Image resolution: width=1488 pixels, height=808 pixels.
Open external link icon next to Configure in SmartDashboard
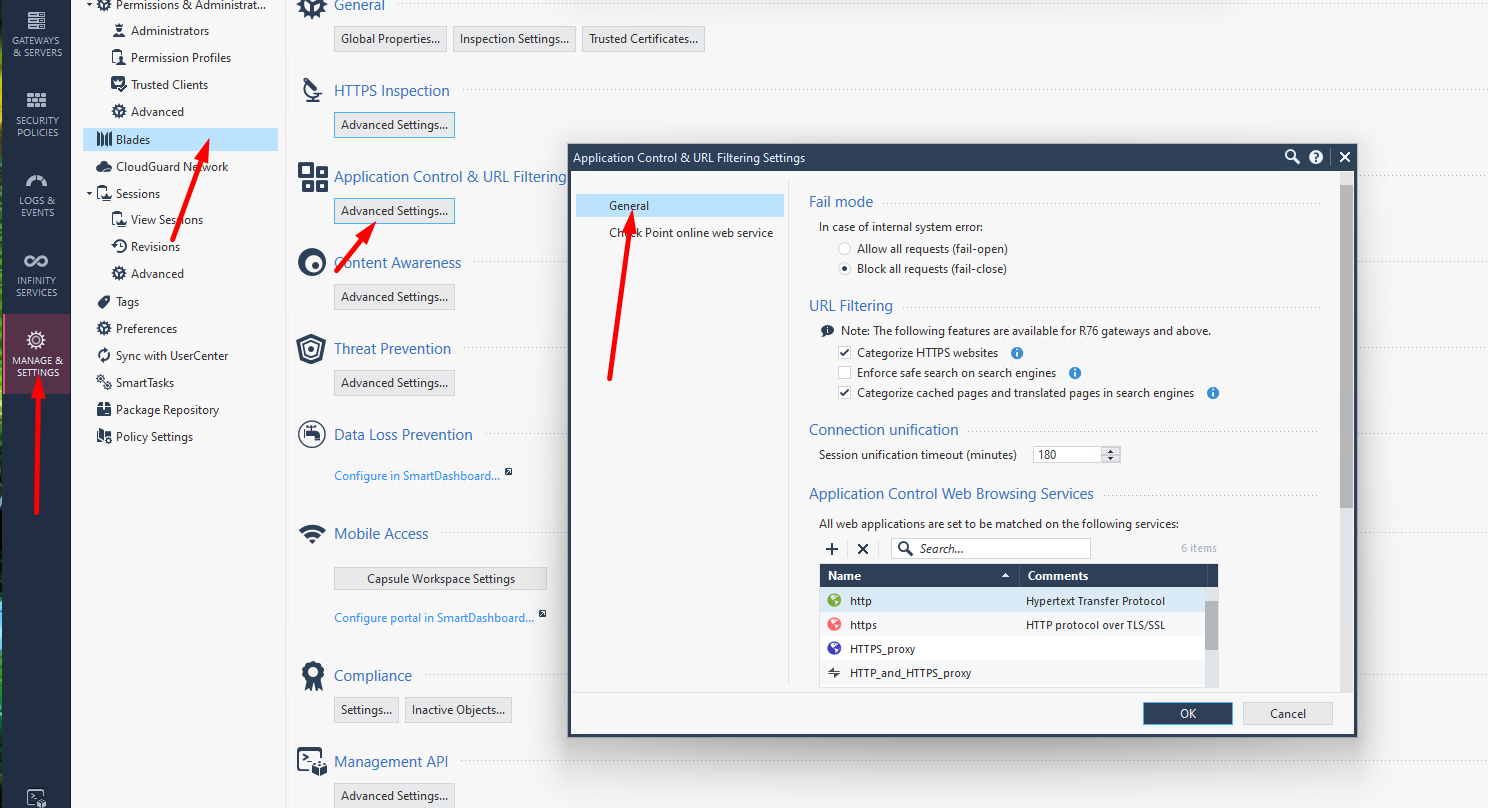508,471
